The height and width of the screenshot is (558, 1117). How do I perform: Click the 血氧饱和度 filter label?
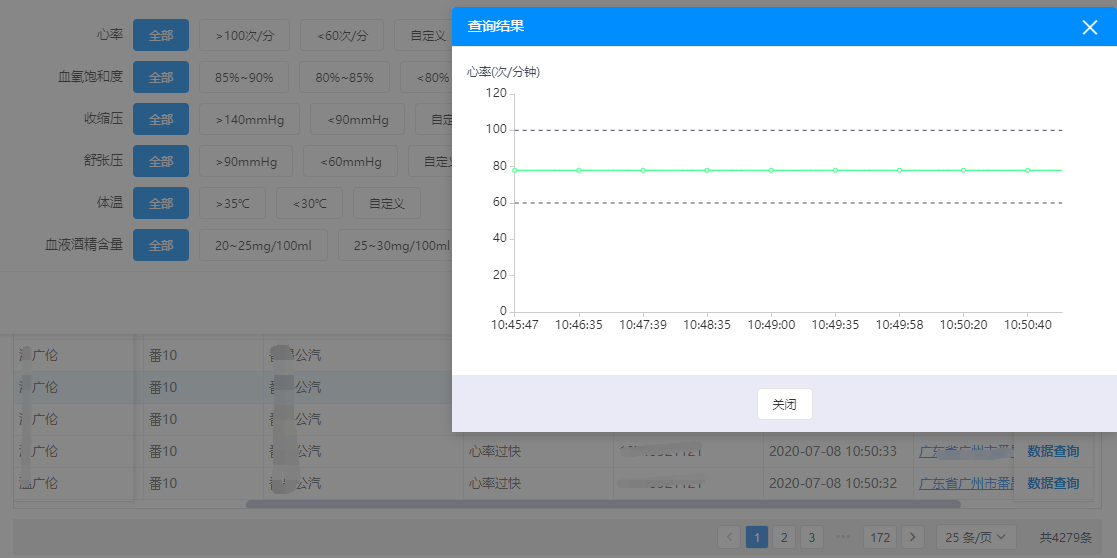90,77
